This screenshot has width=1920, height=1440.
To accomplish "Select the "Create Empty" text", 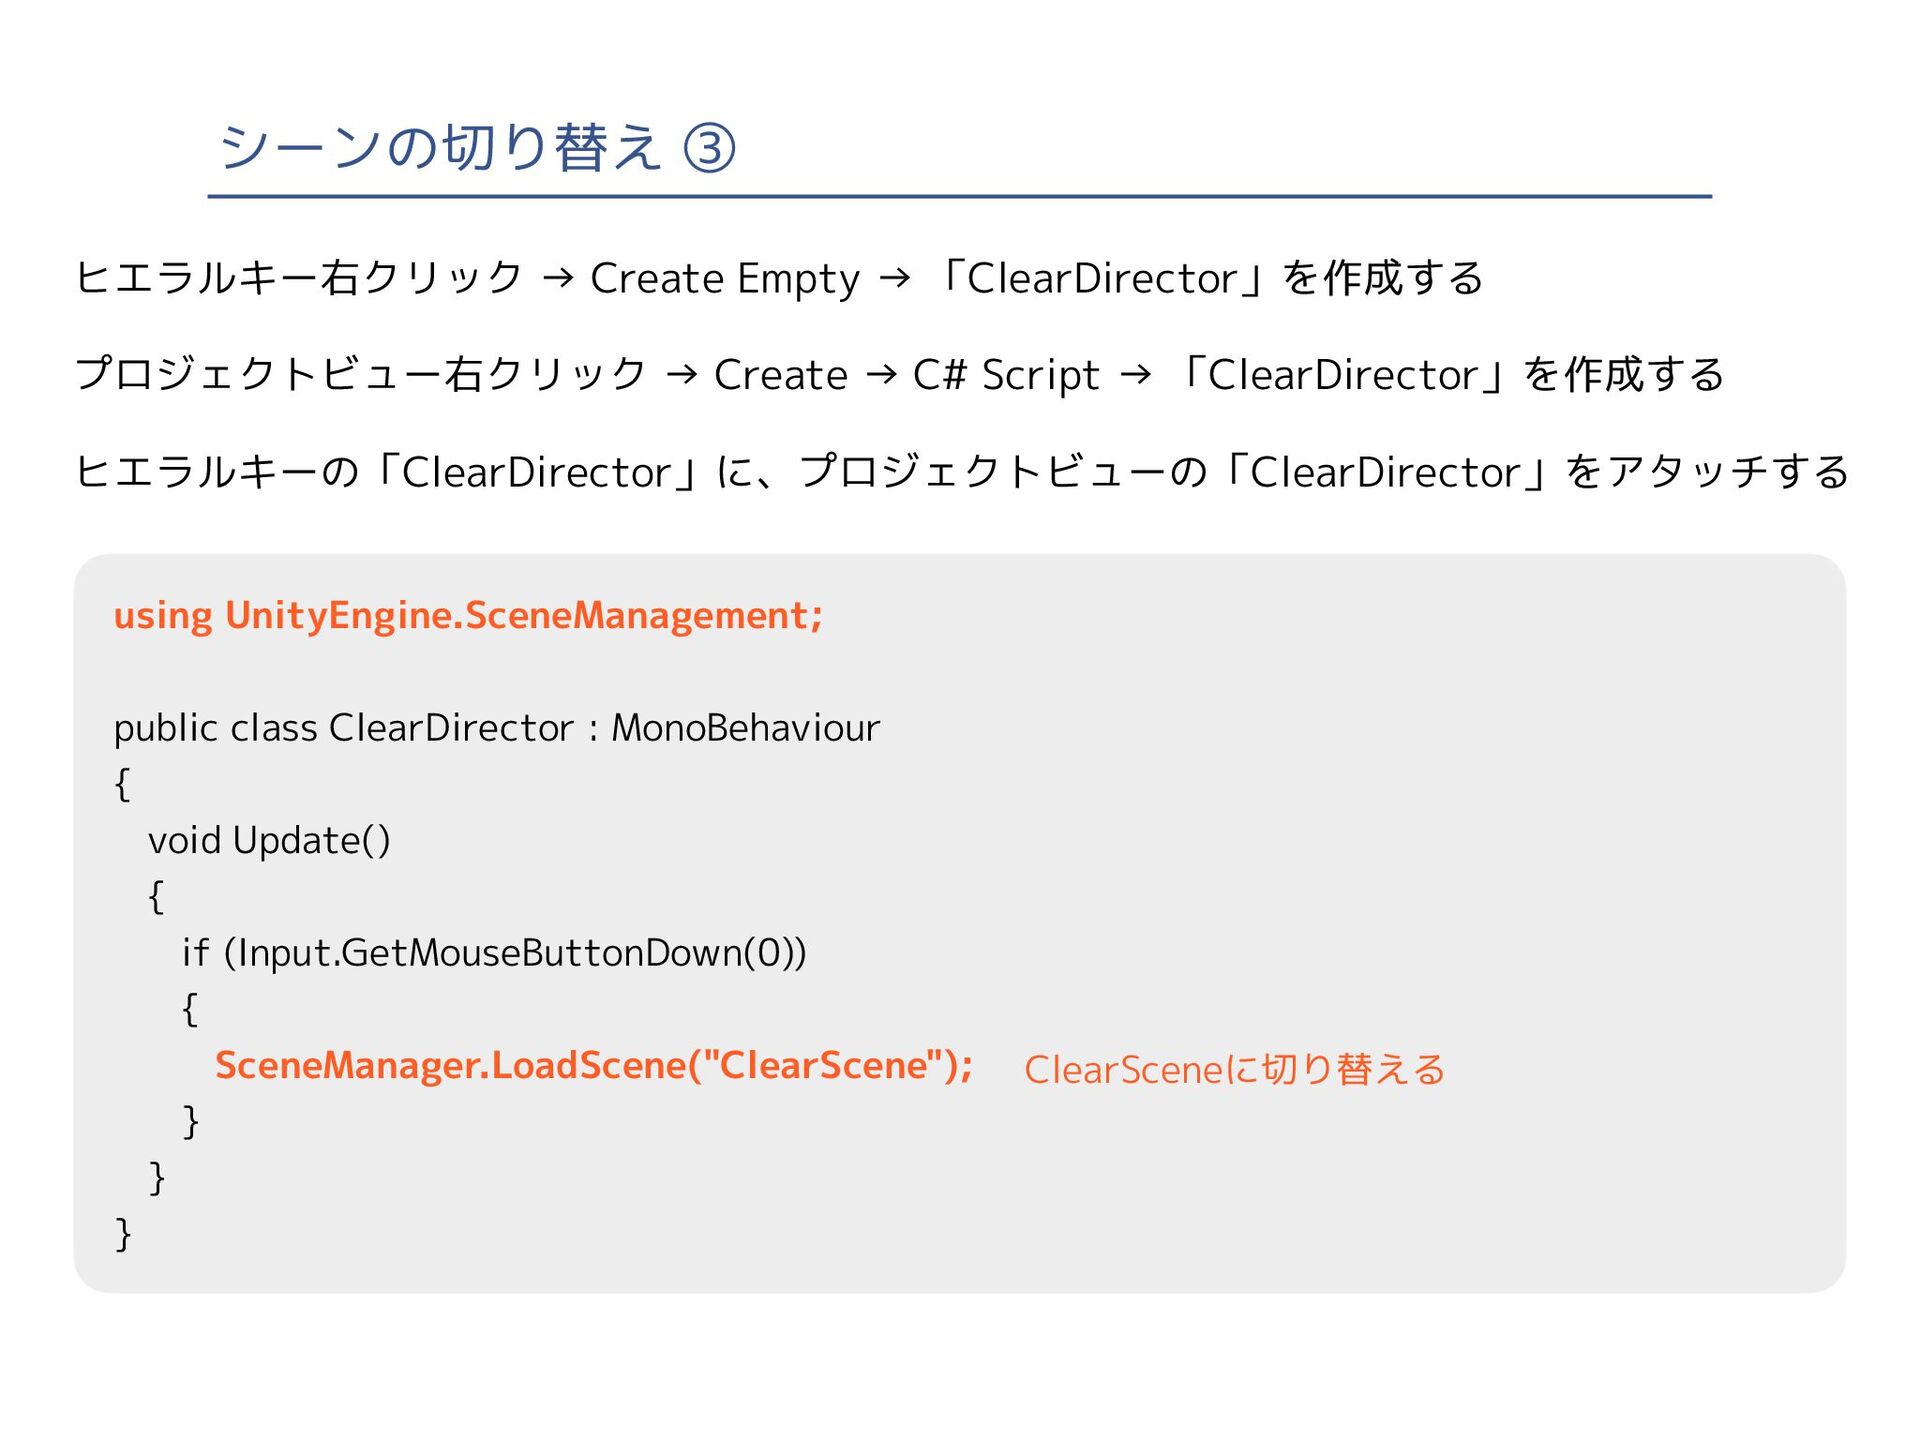I will pos(724,278).
